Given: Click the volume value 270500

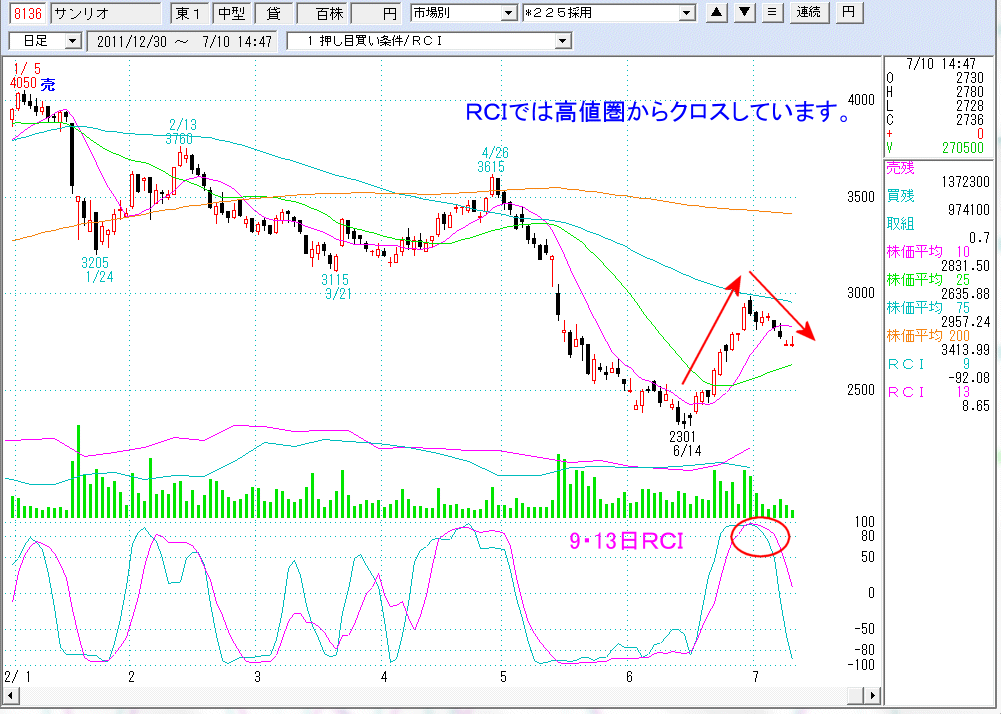Looking at the screenshot, I should (x=963, y=148).
